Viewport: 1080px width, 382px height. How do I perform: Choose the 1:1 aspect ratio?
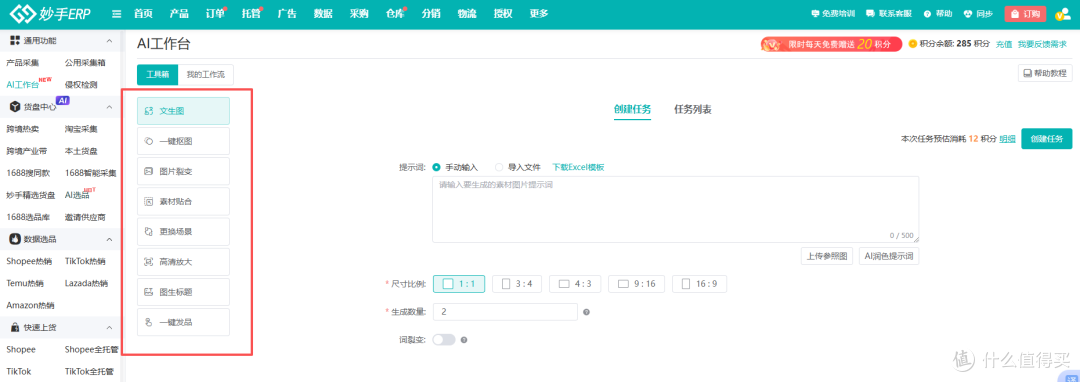tap(459, 284)
